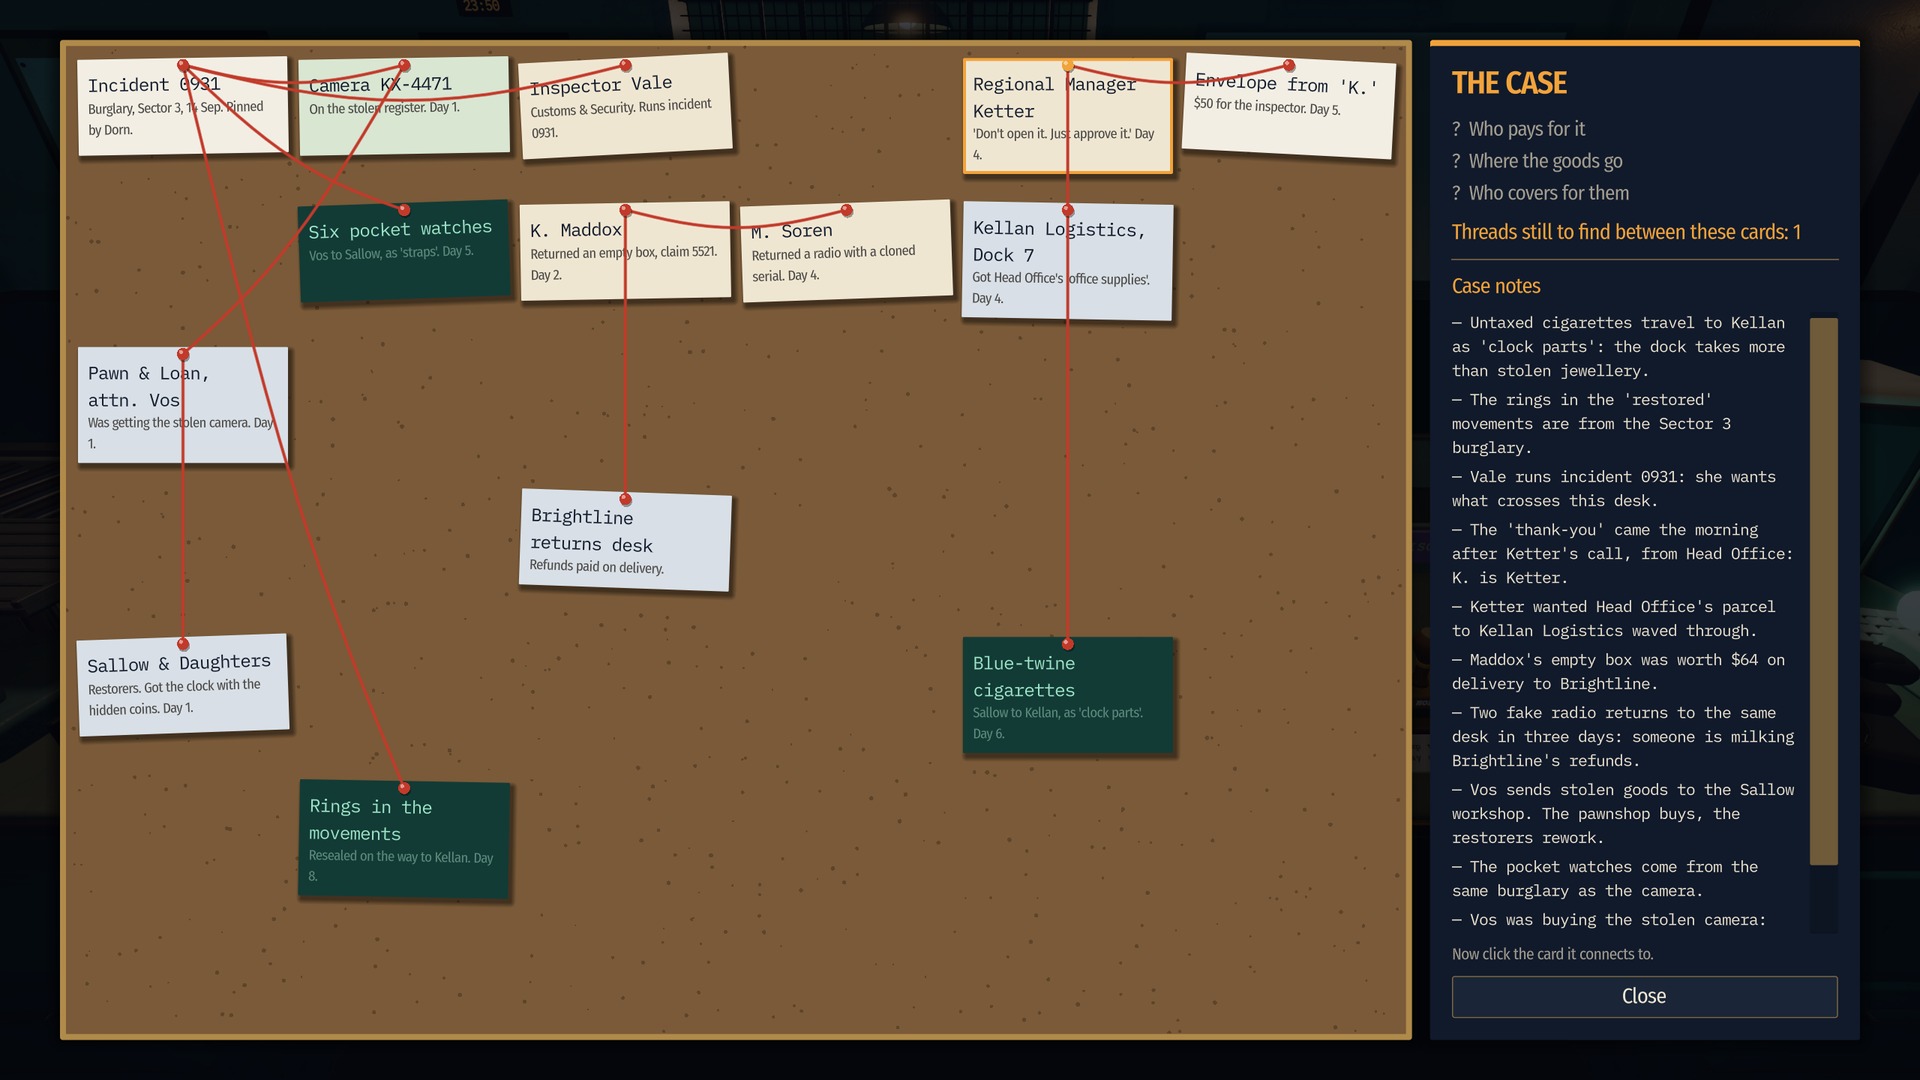Click the case notes scrollbar thumb
This screenshot has width=1920, height=1080.
coord(1824,591)
